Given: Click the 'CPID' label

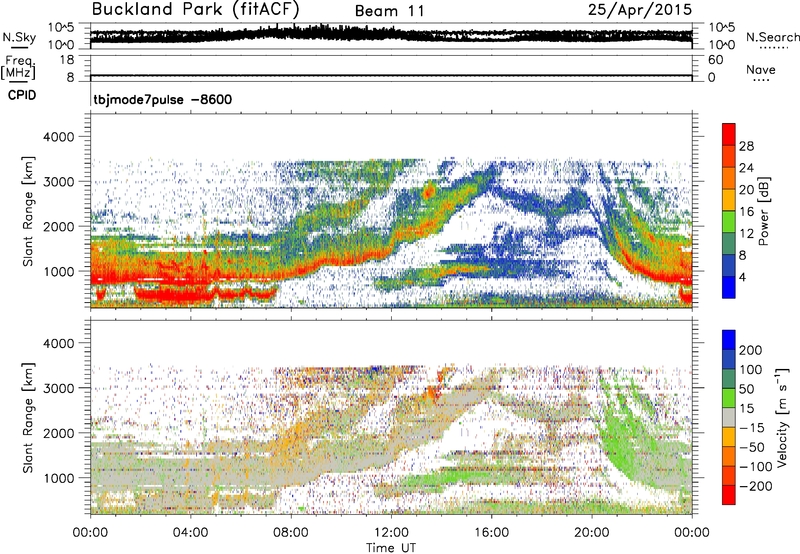Looking at the screenshot, I should (22, 95).
